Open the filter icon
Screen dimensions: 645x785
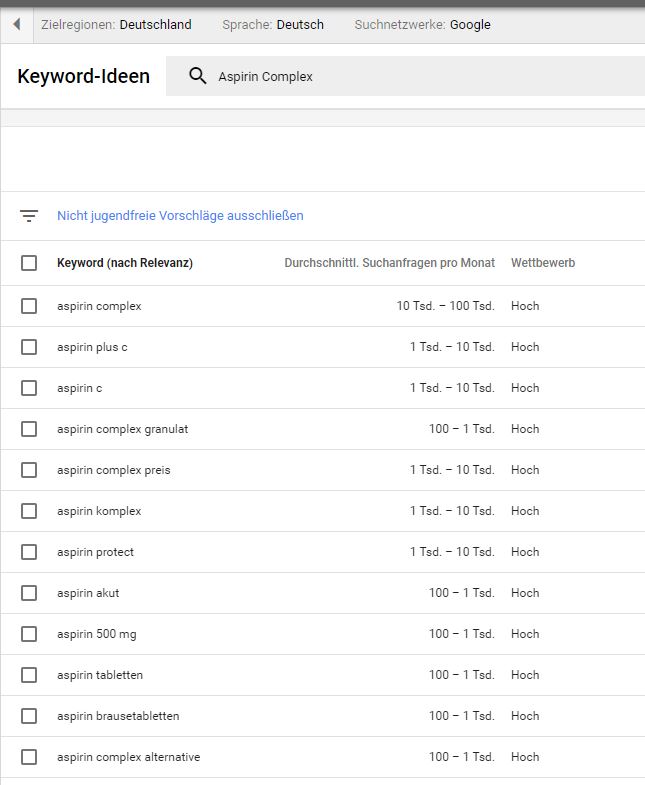(29, 216)
